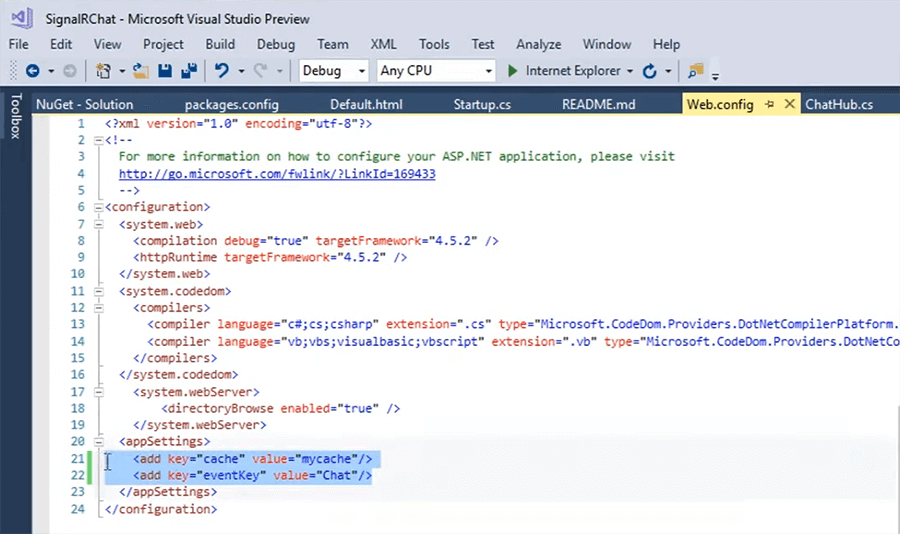The height and width of the screenshot is (534, 900).
Task: Open the XML menu
Action: 383,44
